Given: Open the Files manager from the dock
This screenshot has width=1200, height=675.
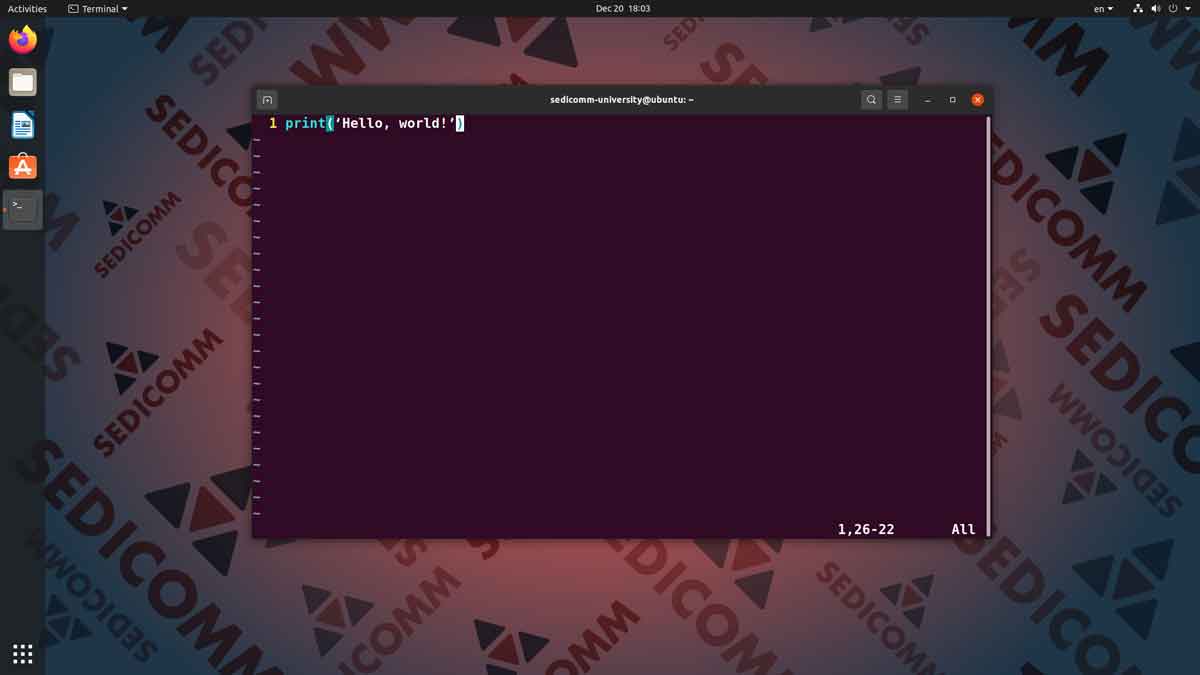Looking at the screenshot, I should [22, 82].
